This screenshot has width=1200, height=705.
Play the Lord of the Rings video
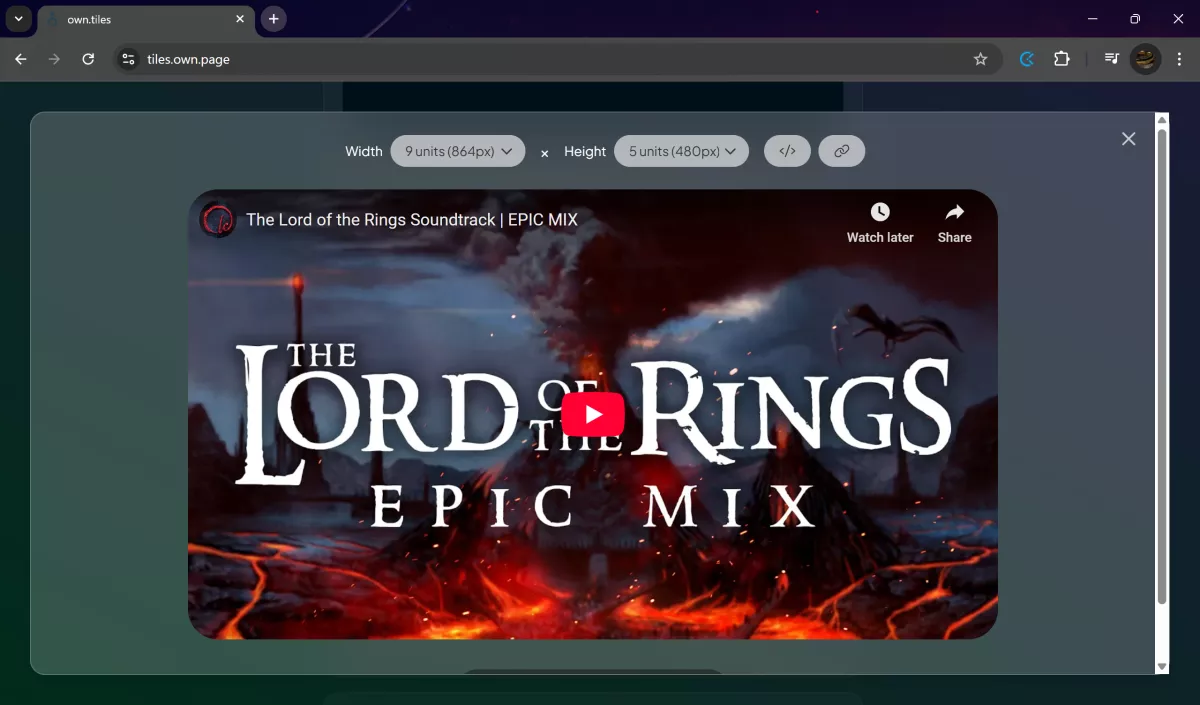pyautogui.click(x=593, y=414)
